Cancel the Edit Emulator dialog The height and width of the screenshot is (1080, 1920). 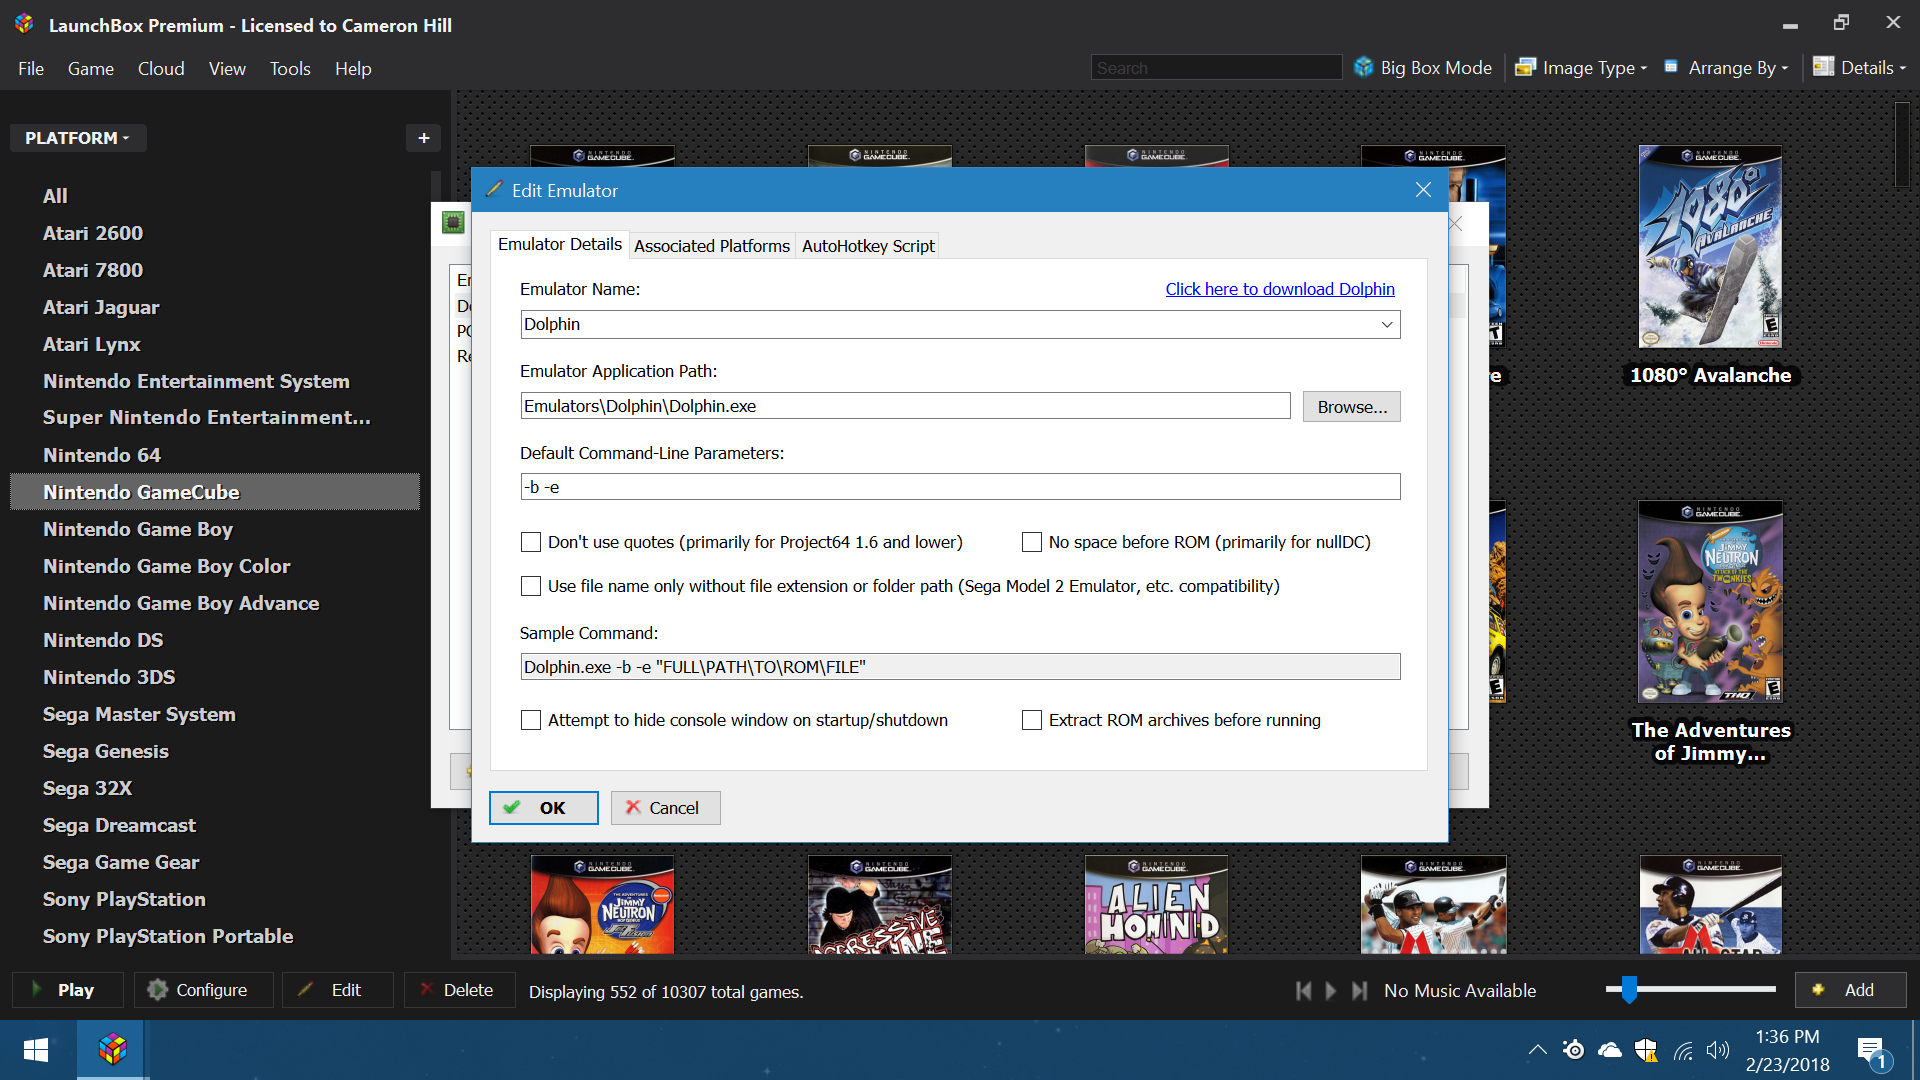pos(665,808)
